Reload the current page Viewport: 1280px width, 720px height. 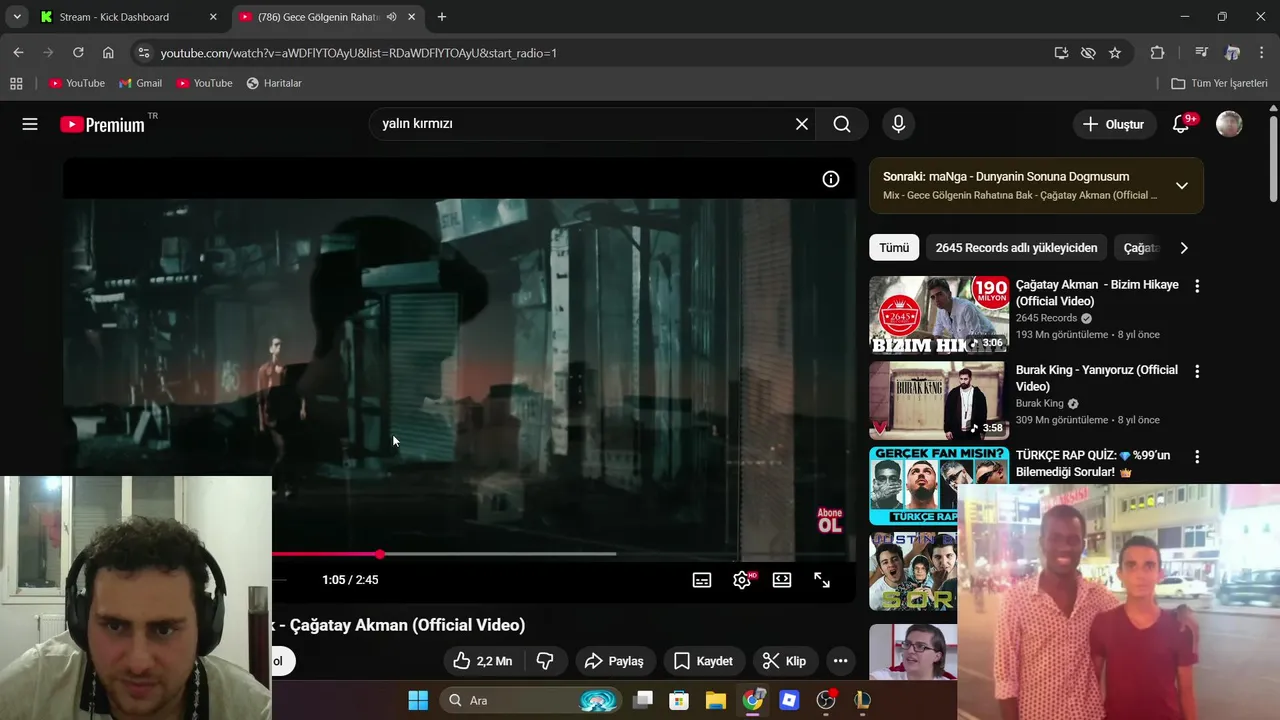(x=78, y=53)
